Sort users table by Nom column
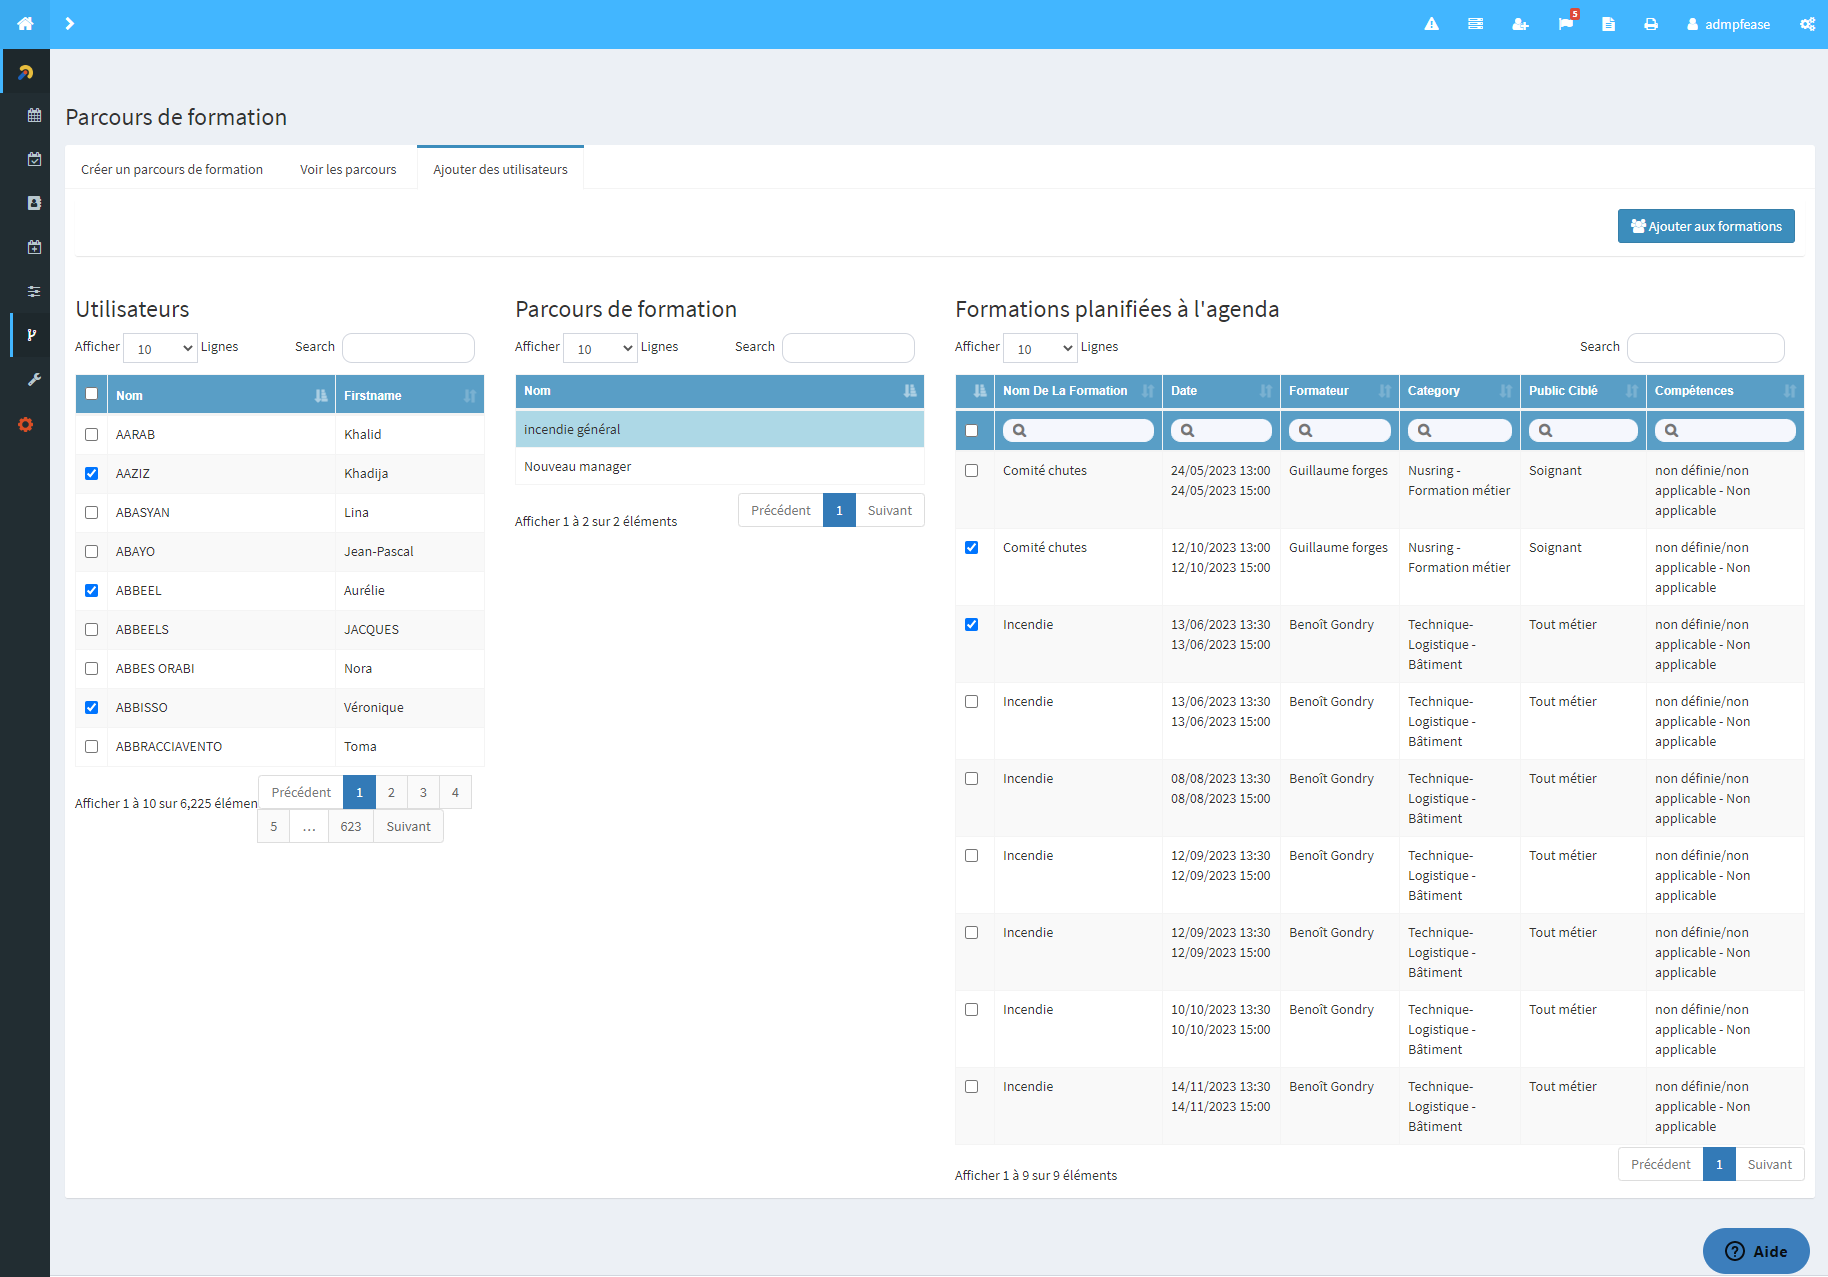 (221, 395)
